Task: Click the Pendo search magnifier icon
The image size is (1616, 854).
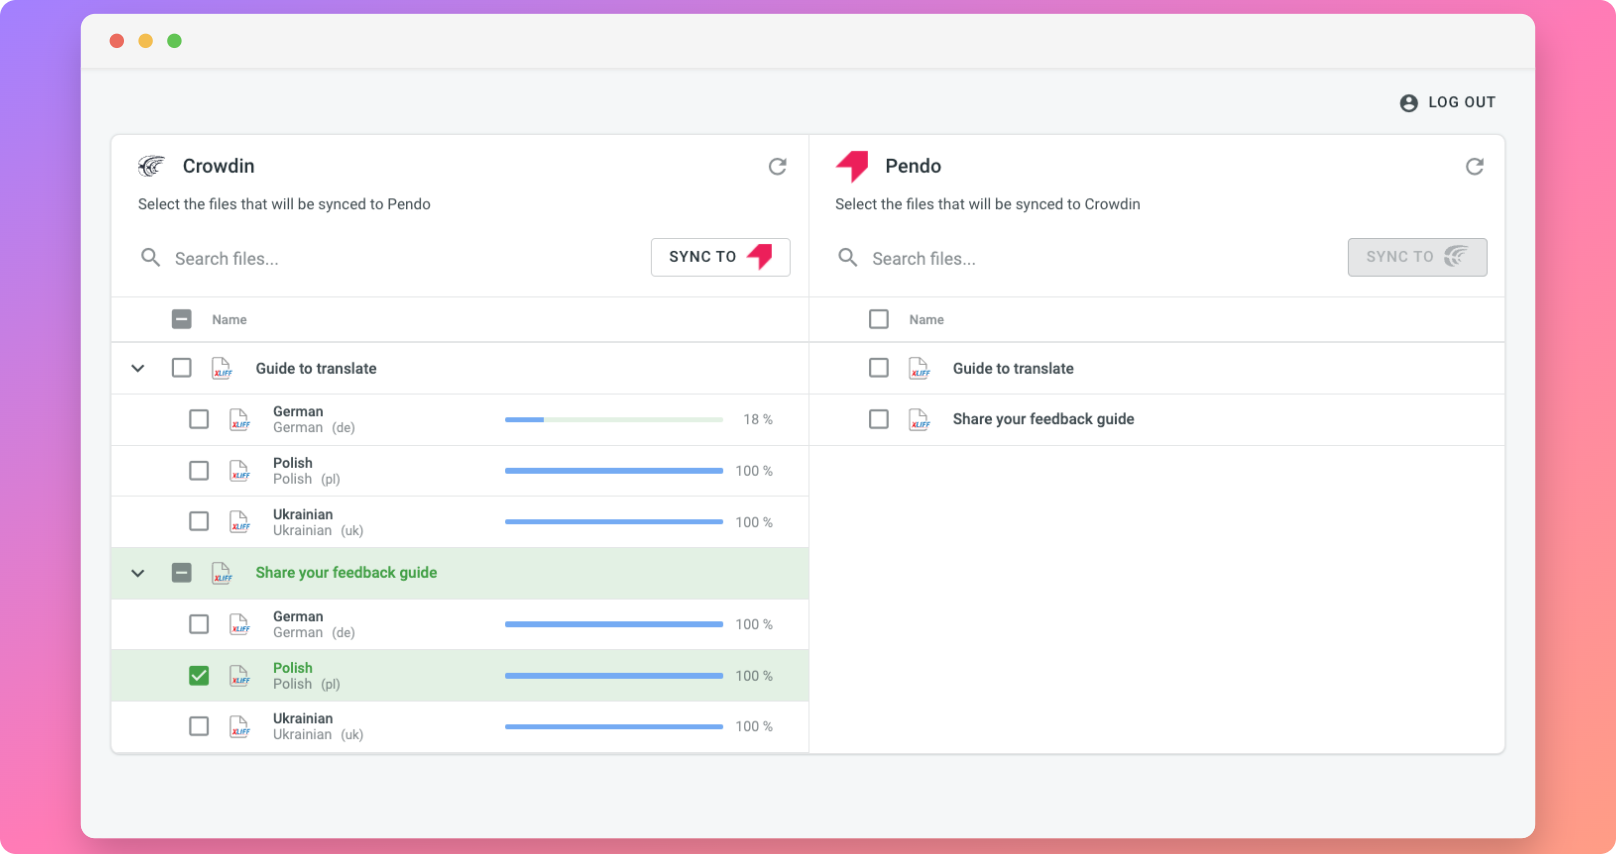Action: click(x=847, y=258)
